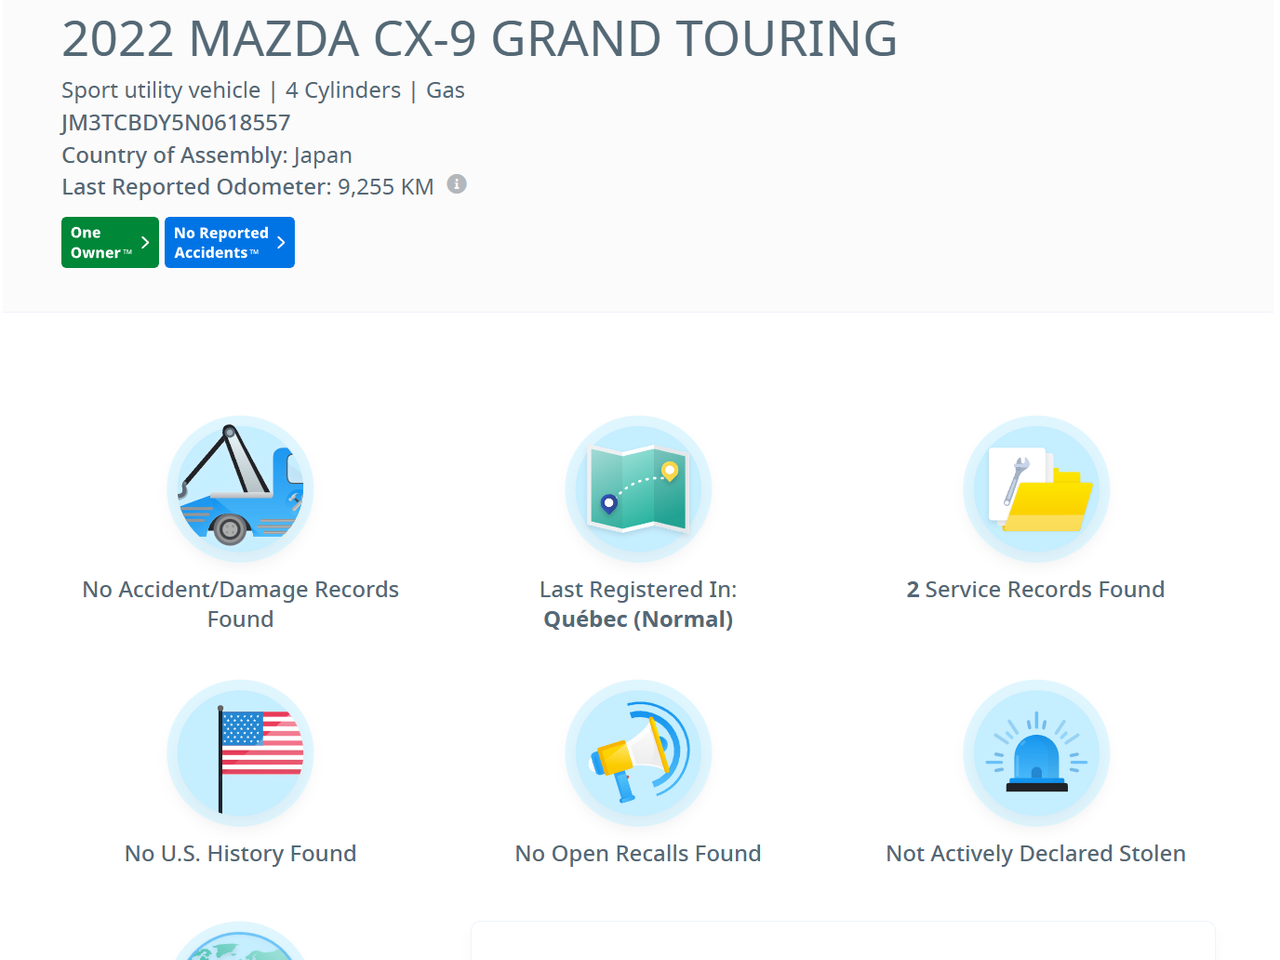Image resolution: width=1280 pixels, height=960 pixels.
Task: Click the map registration icon
Action: coord(638,489)
